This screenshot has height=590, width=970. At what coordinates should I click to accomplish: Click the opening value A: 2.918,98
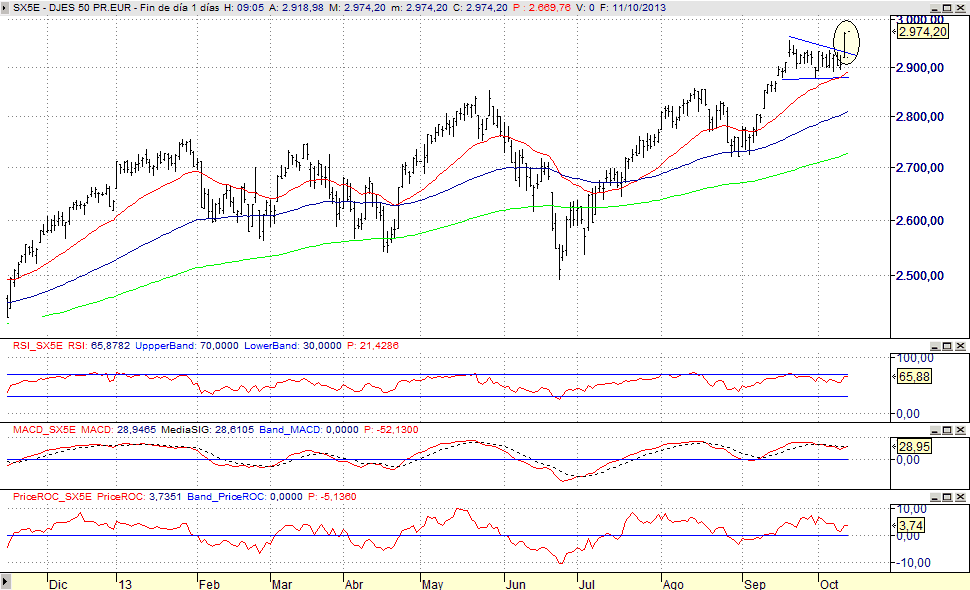[x=296, y=8]
